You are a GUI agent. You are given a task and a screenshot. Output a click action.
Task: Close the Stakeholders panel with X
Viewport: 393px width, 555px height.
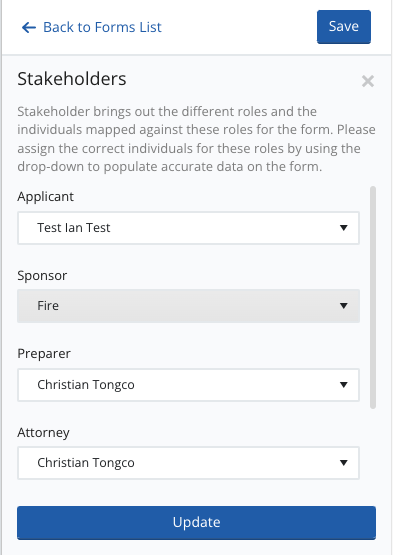point(368,81)
